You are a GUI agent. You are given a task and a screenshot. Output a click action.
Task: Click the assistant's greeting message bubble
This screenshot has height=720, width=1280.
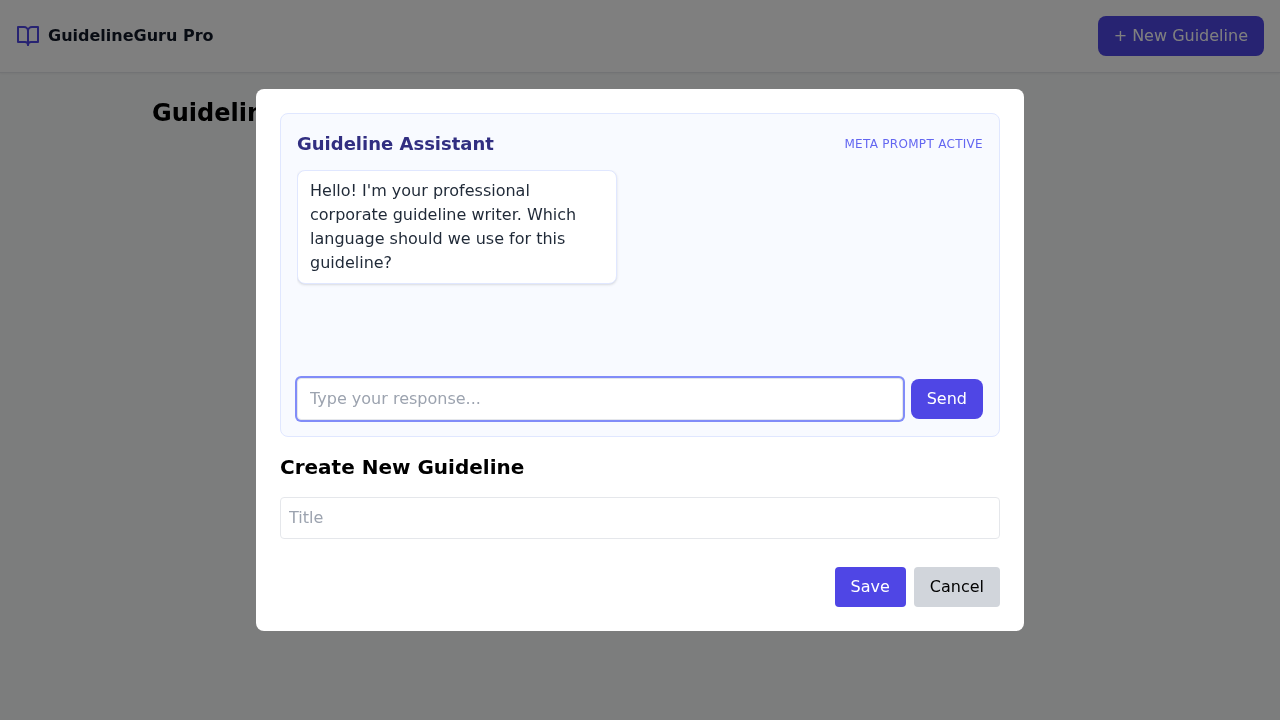tap(456, 227)
